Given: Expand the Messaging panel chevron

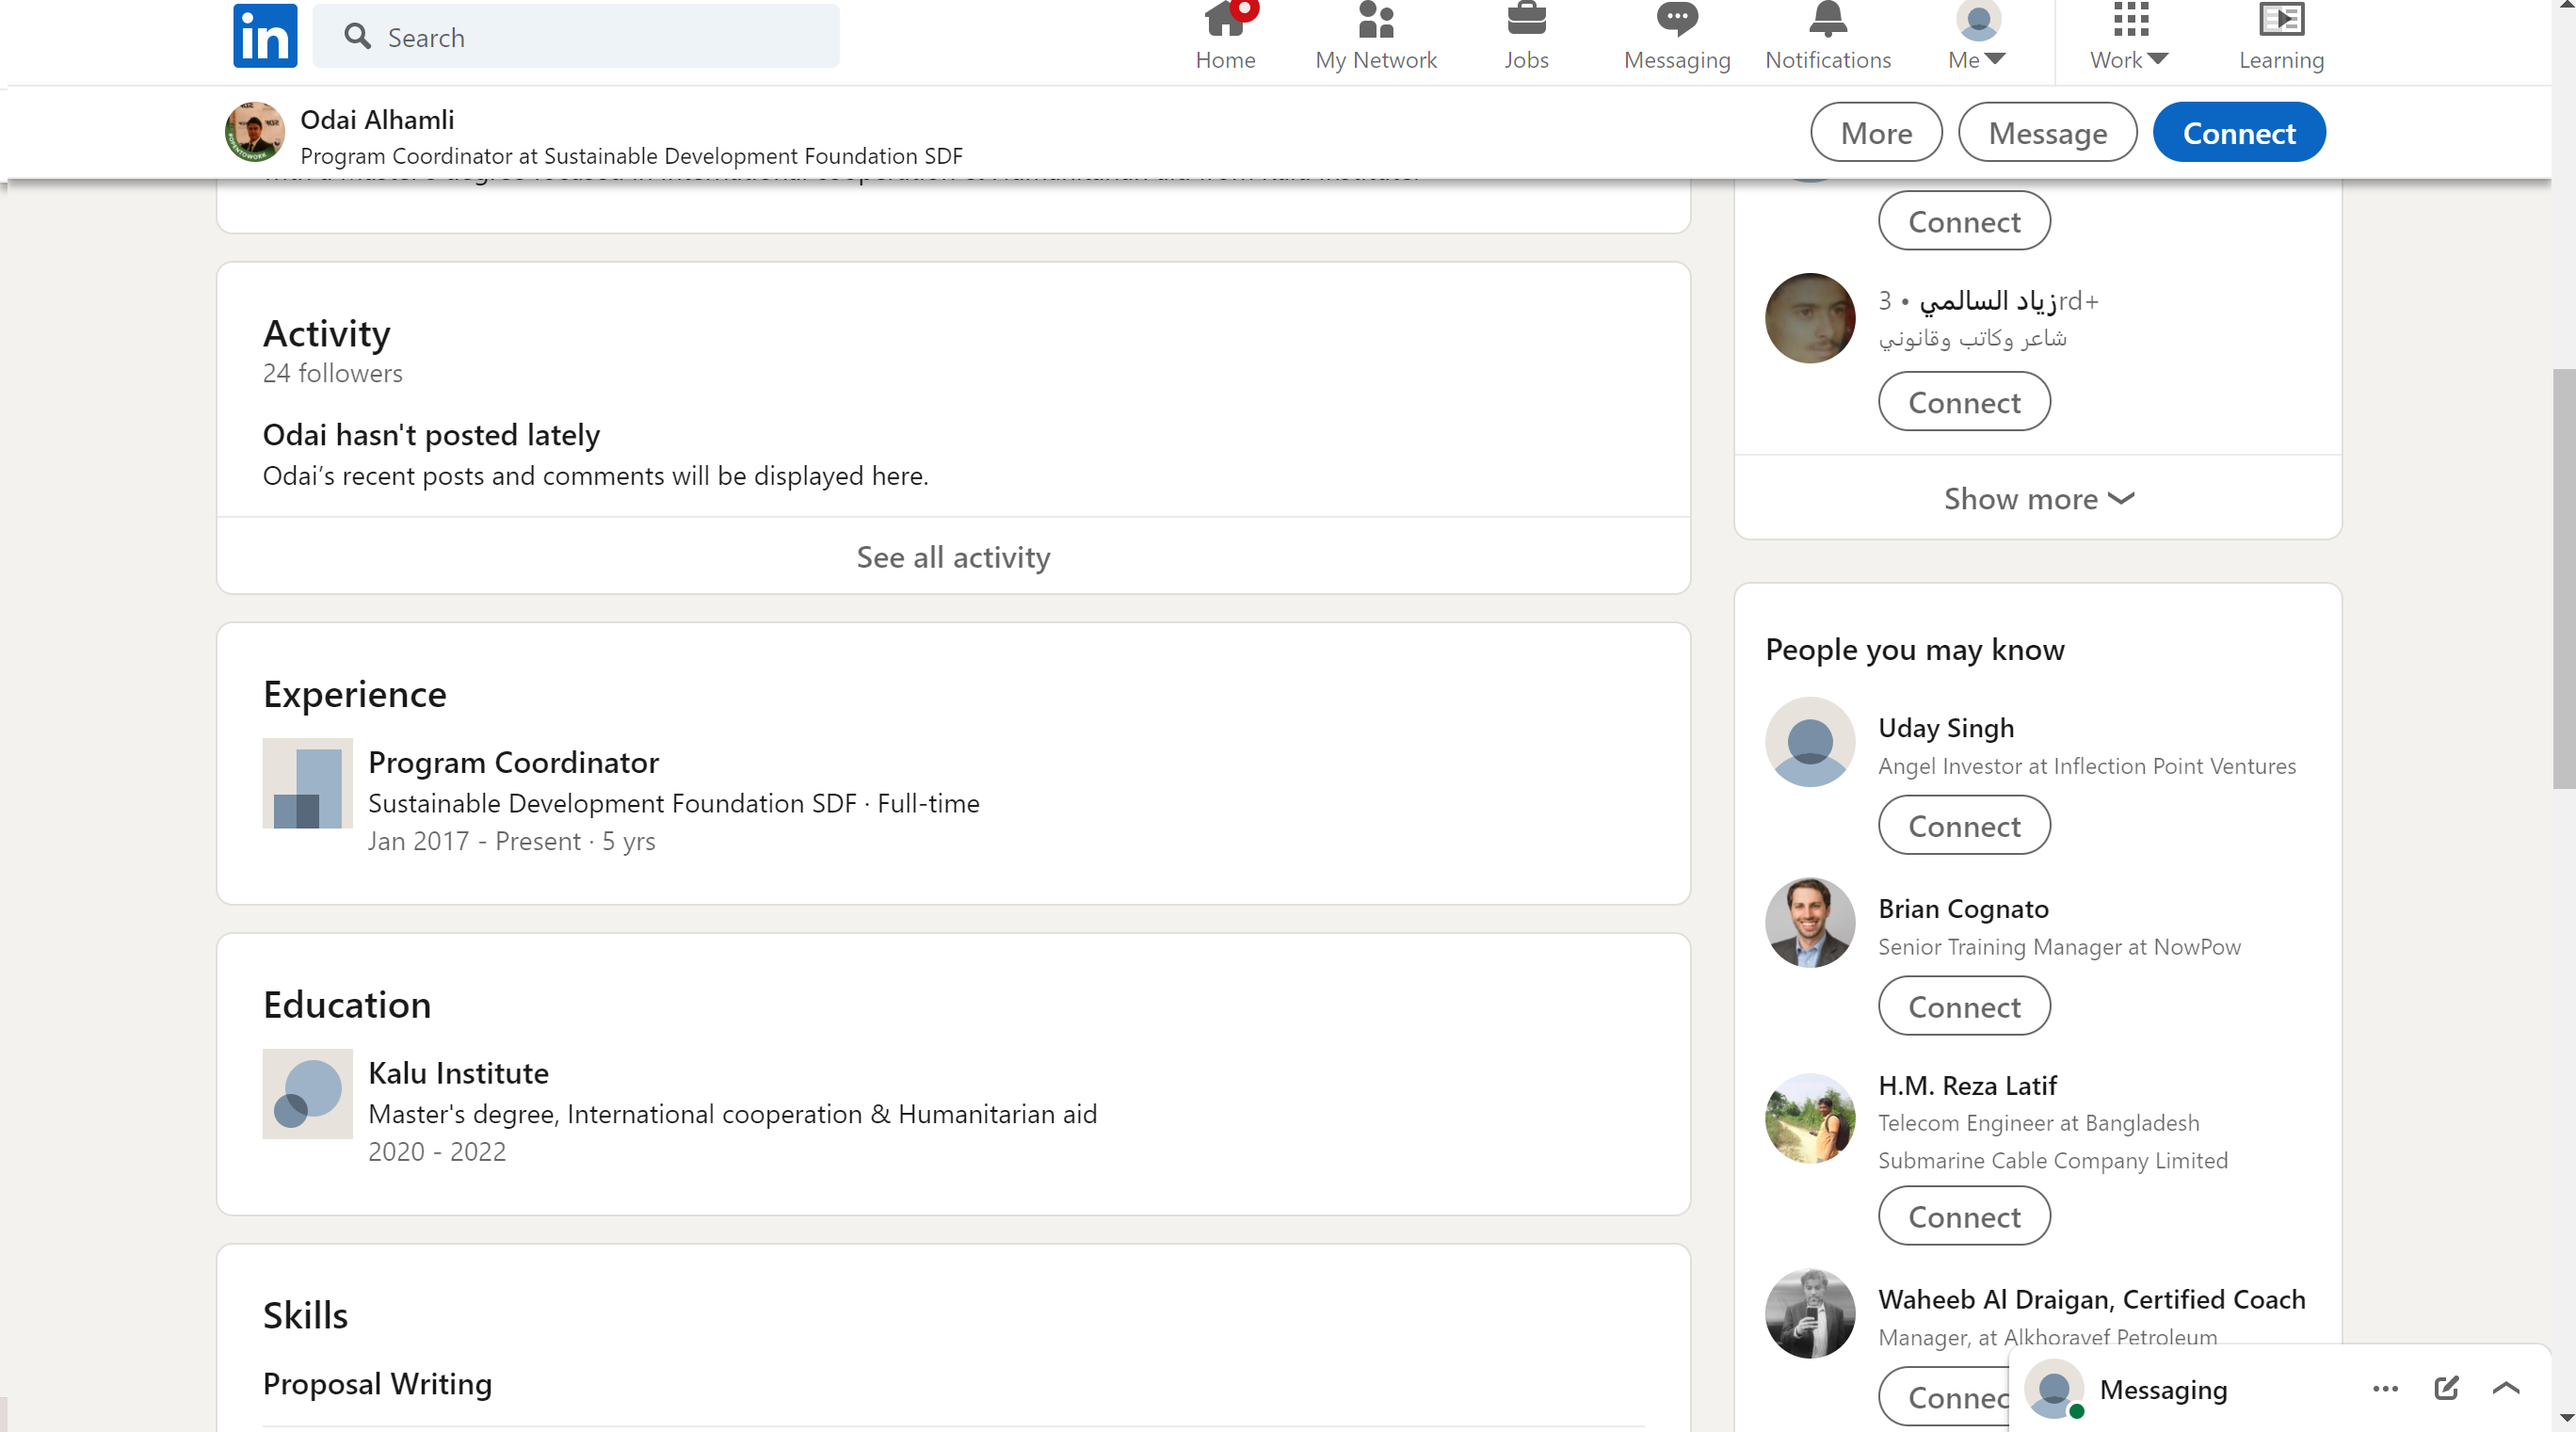Looking at the screenshot, I should point(2506,1388).
